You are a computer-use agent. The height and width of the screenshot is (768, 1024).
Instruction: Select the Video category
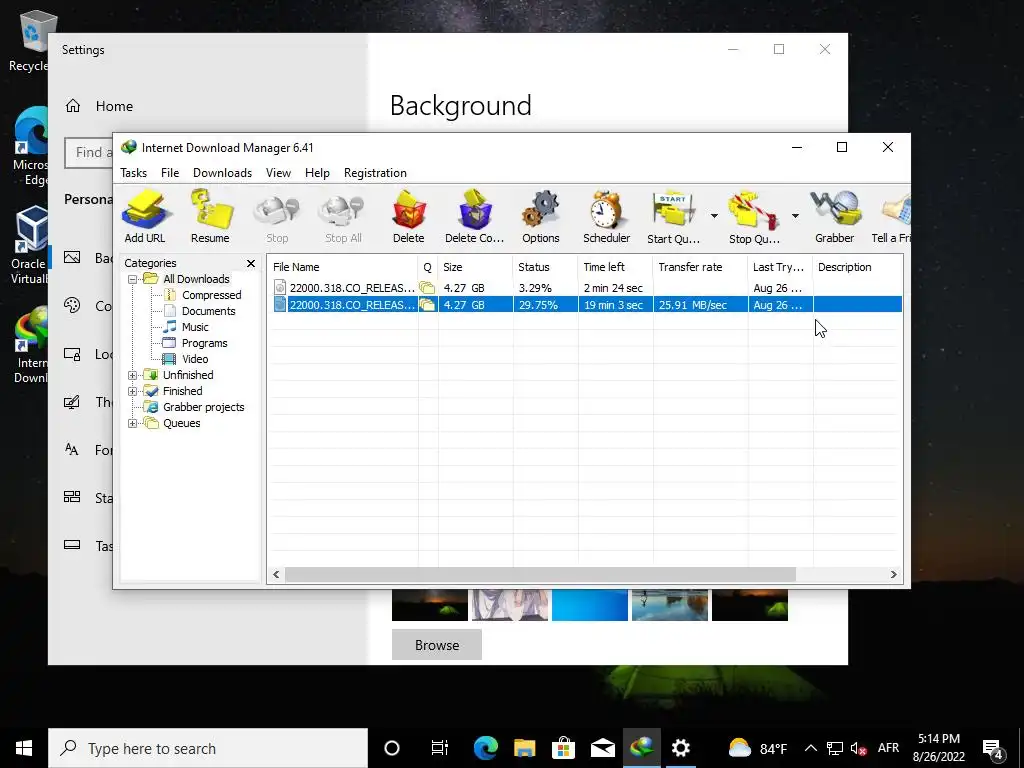click(x=195, y=359)
